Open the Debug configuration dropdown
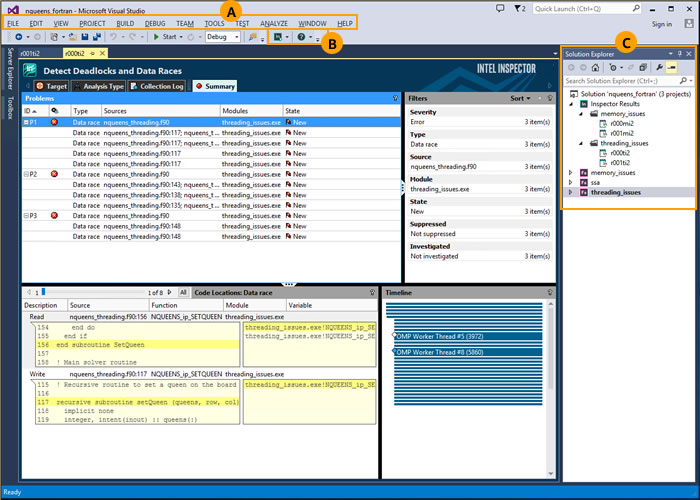The image size is (700, 500). pyautogui.click(x=222, y=37)
